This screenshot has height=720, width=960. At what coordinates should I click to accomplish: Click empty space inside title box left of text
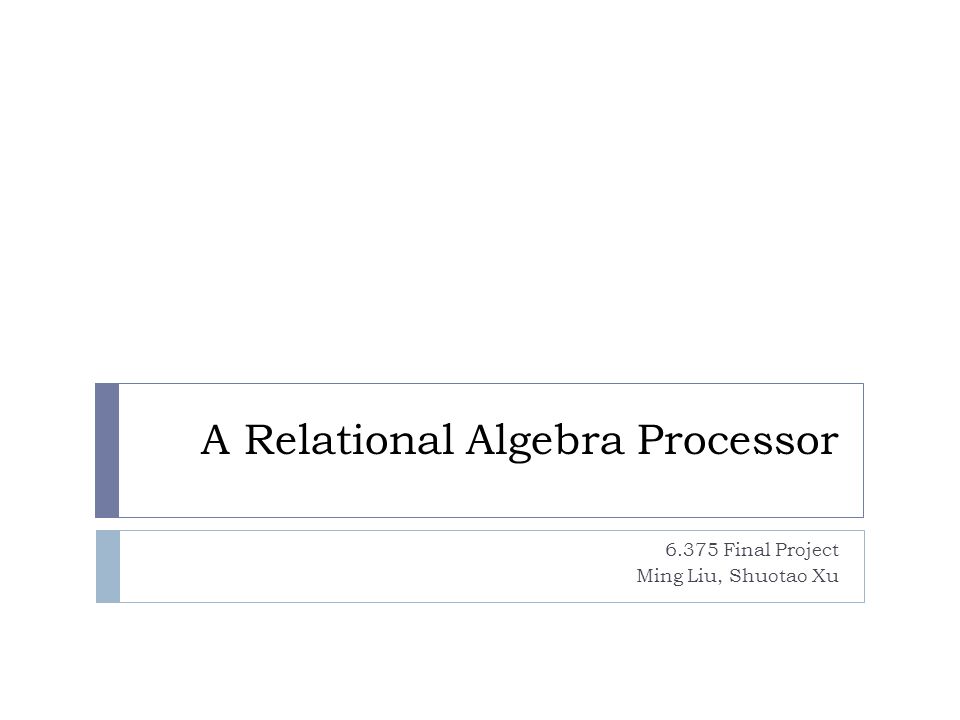[x=159, y=450]
